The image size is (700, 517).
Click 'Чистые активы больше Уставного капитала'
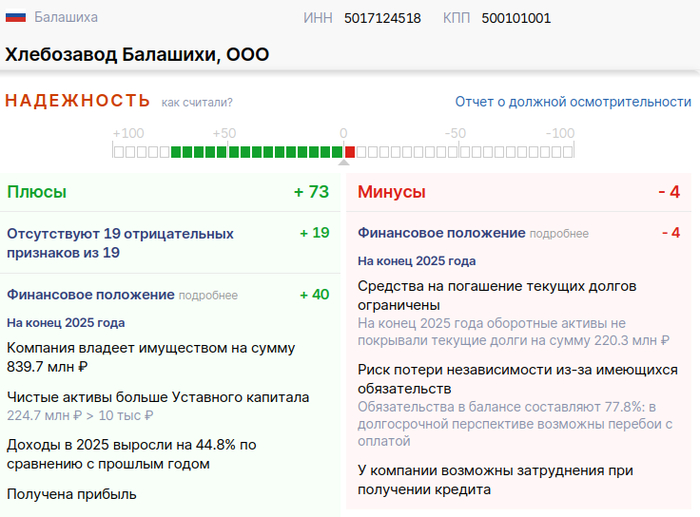[x=158, y=397]
